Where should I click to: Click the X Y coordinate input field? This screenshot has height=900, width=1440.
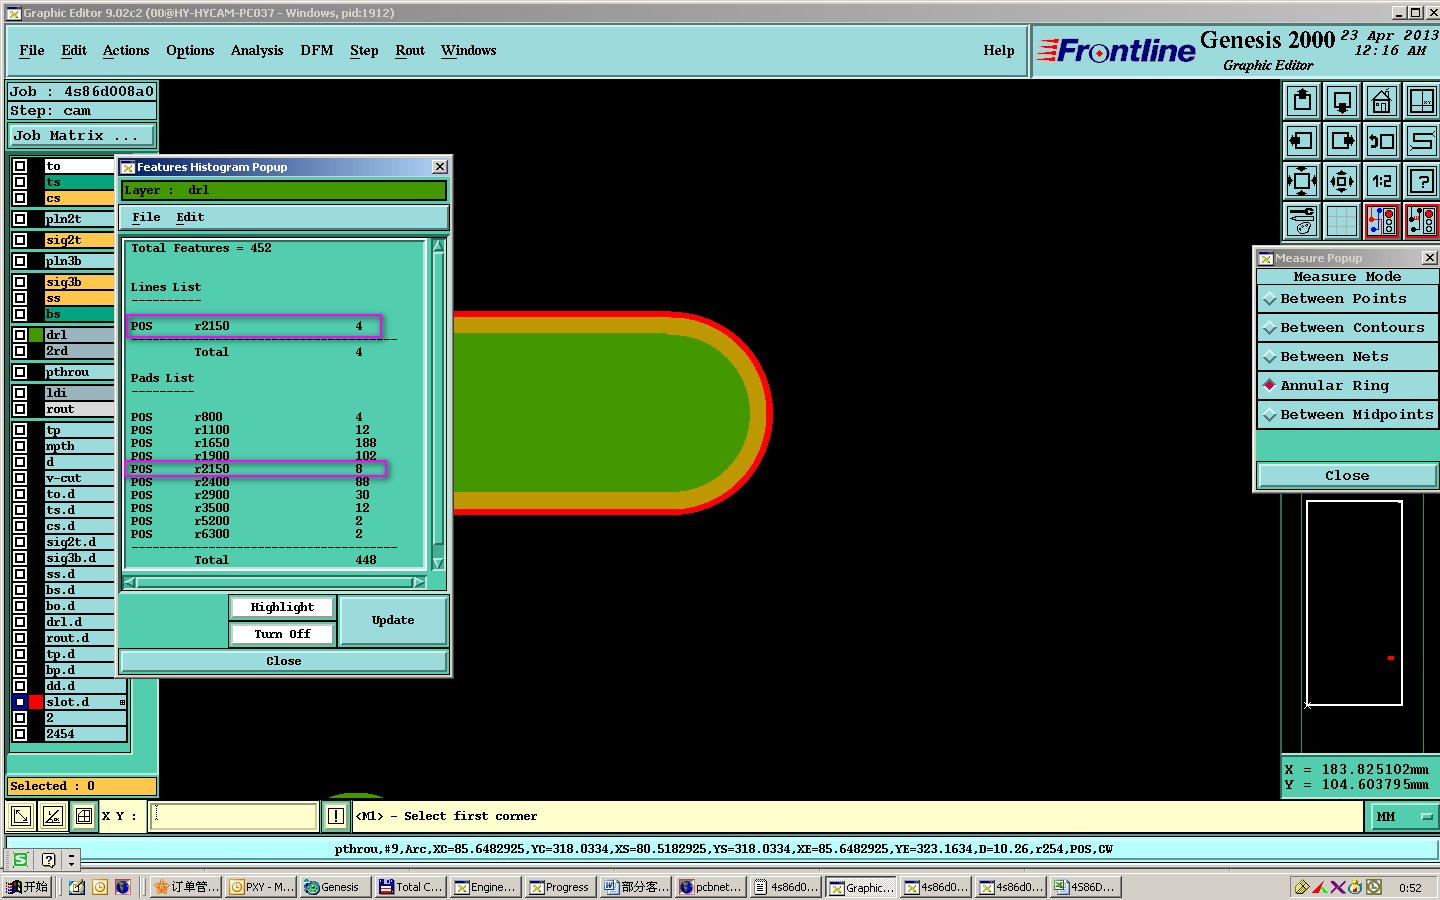(x=234, y=816)
